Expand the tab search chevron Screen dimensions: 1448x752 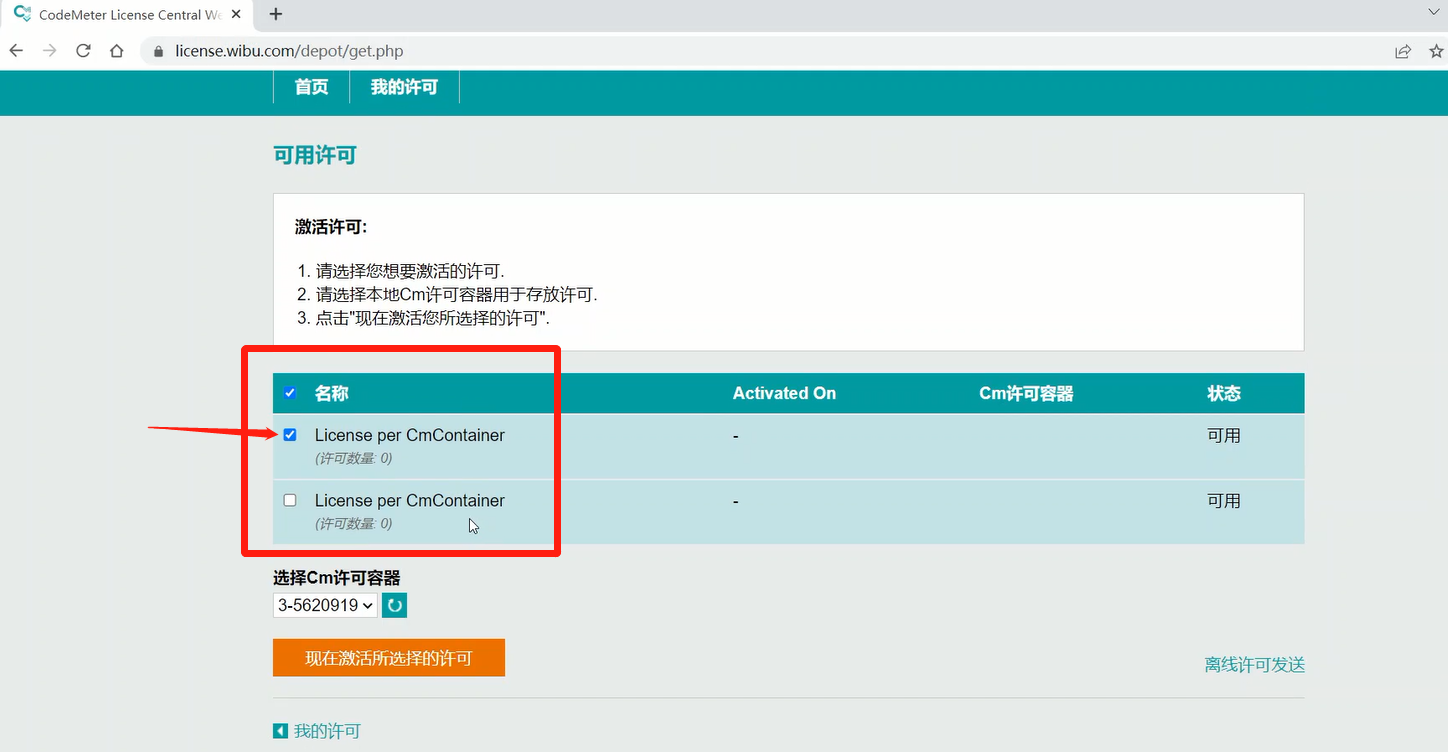1434,12
